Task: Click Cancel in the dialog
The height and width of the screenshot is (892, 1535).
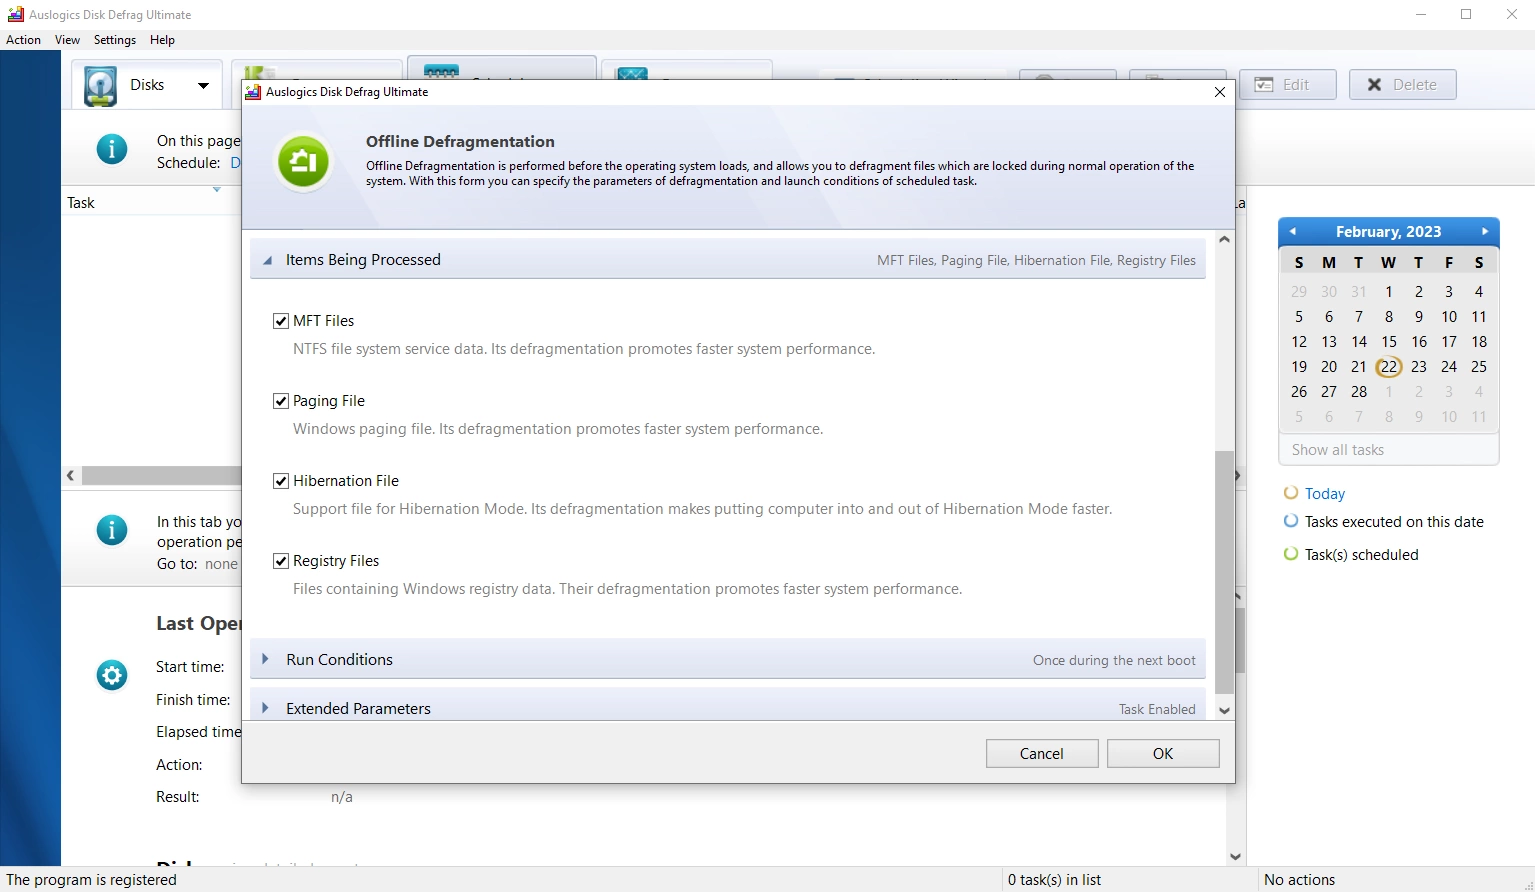Action: pos(1042,753)
